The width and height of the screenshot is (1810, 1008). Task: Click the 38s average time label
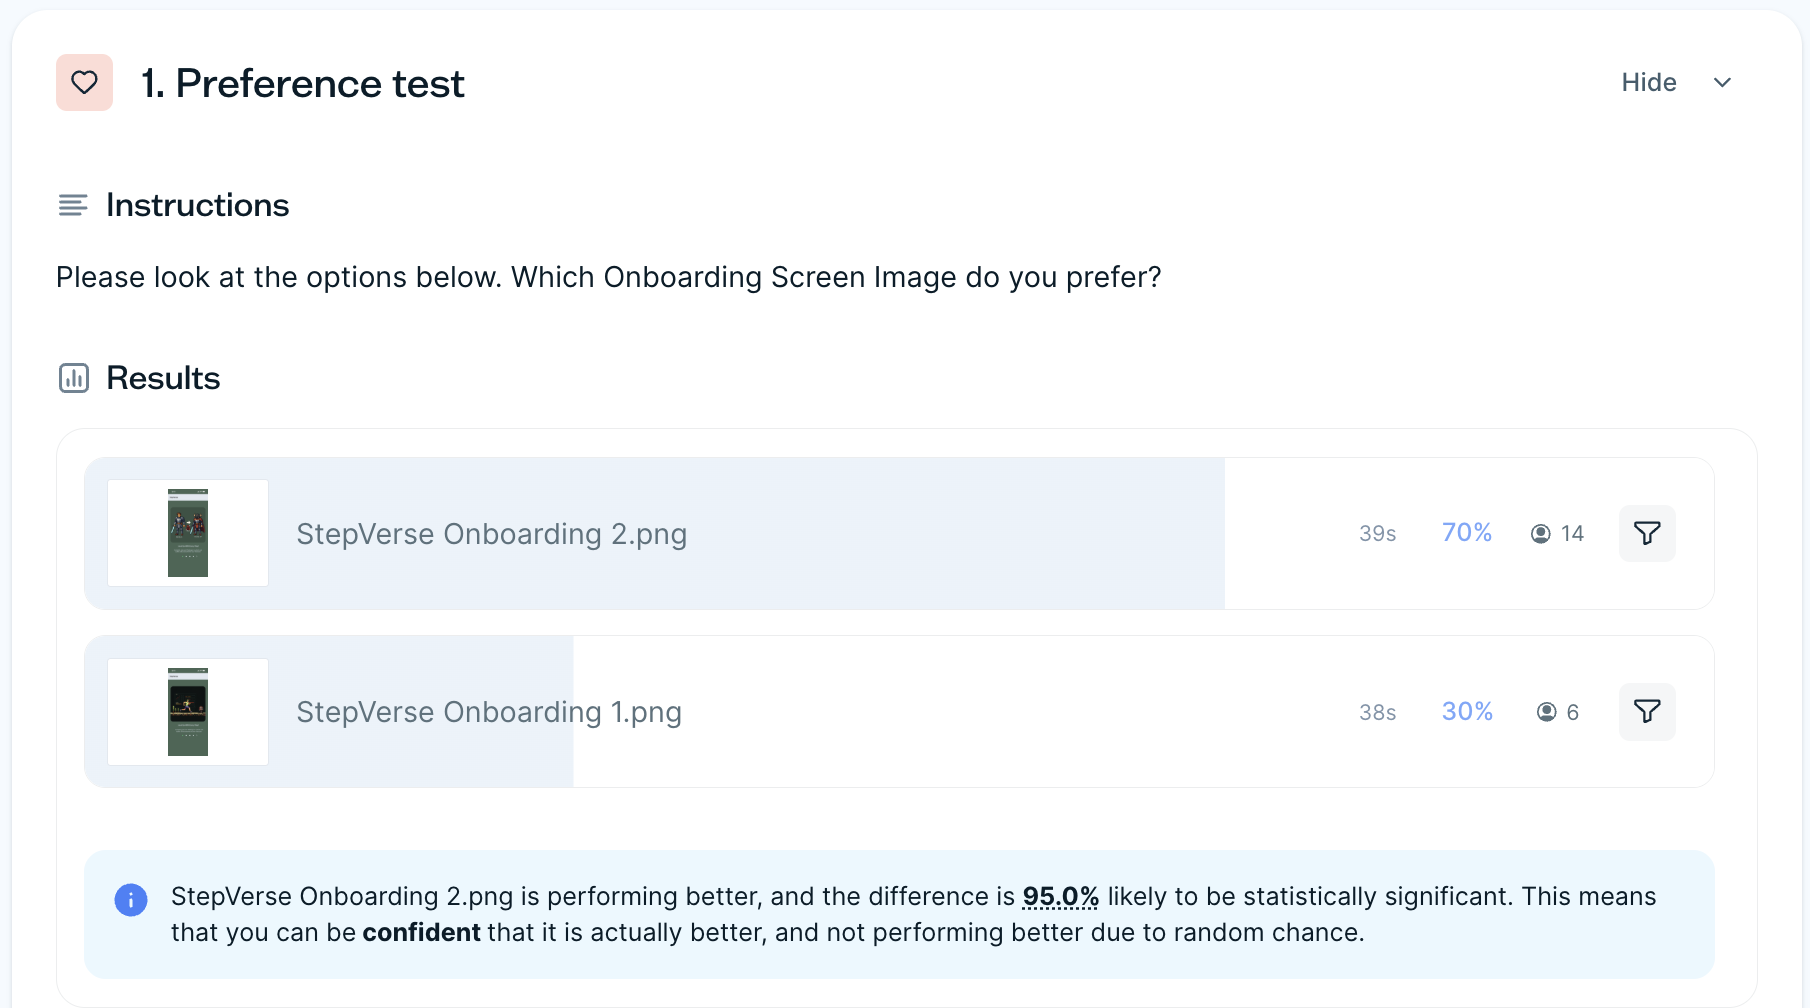point(1377,711)
